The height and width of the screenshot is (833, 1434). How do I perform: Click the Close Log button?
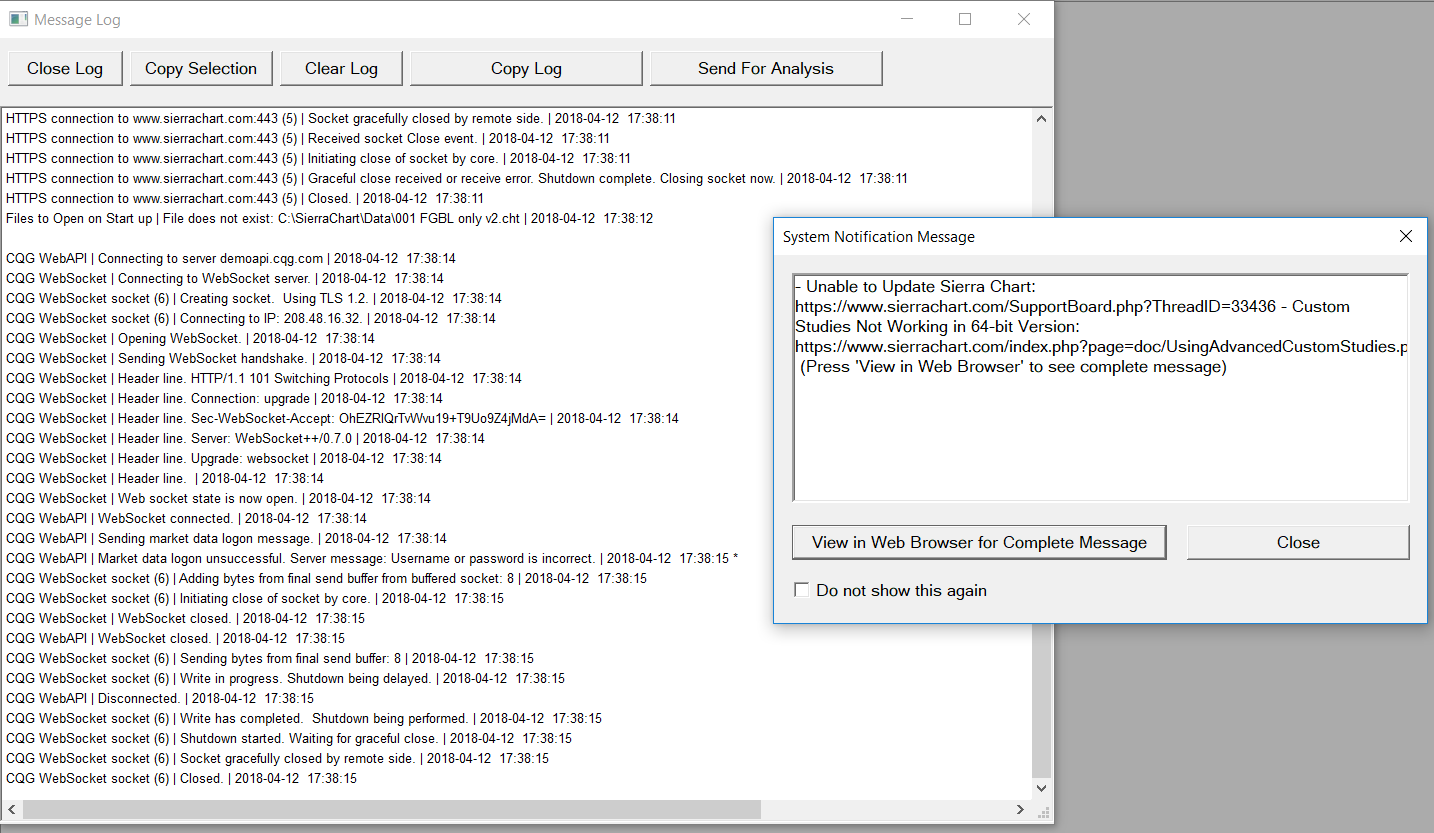[65, 68]
